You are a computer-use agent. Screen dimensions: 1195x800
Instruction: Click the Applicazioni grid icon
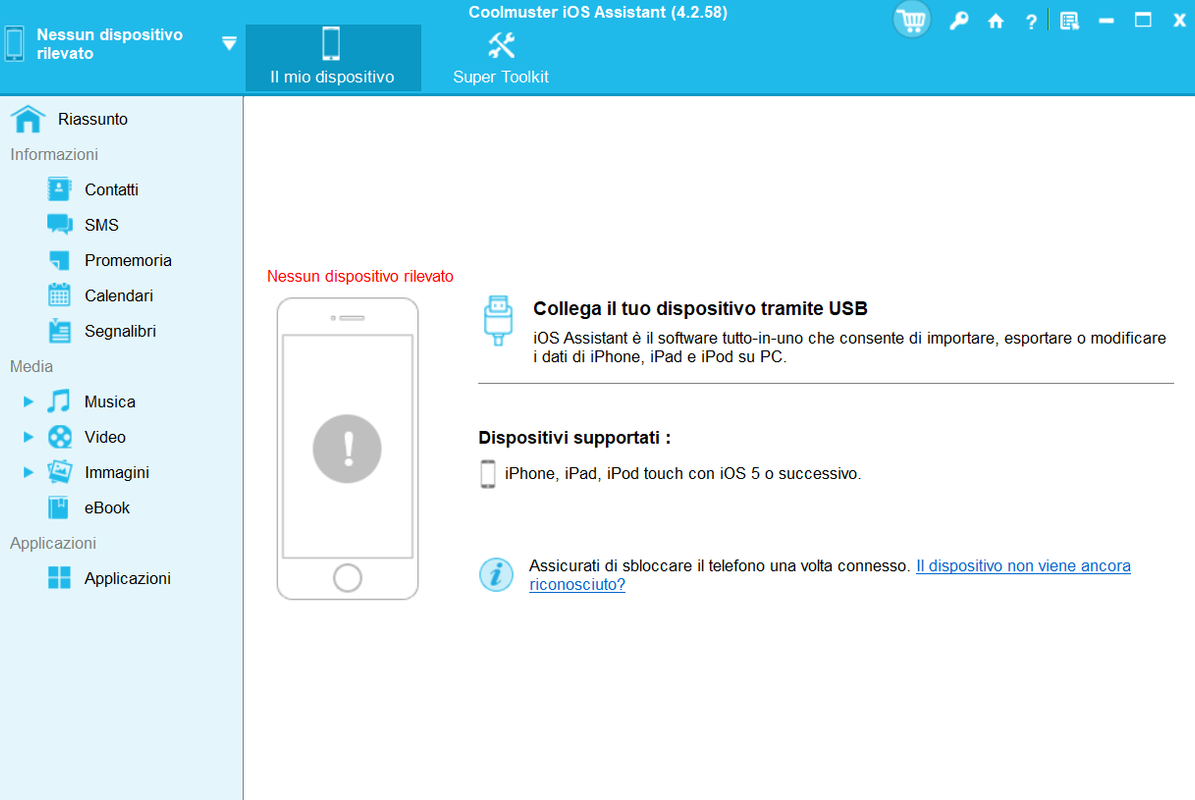click(59, 578)
